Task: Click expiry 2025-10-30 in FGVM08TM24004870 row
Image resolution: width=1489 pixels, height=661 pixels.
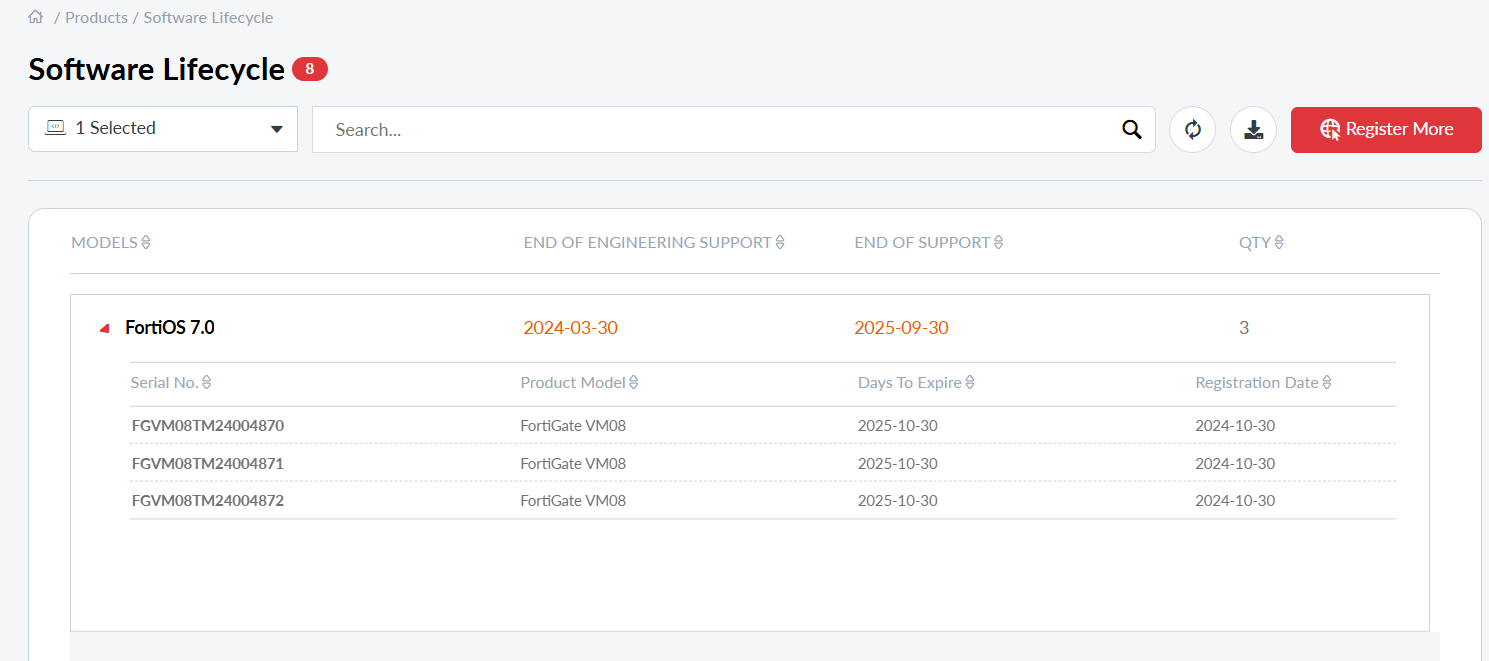Action: [898, 425]
